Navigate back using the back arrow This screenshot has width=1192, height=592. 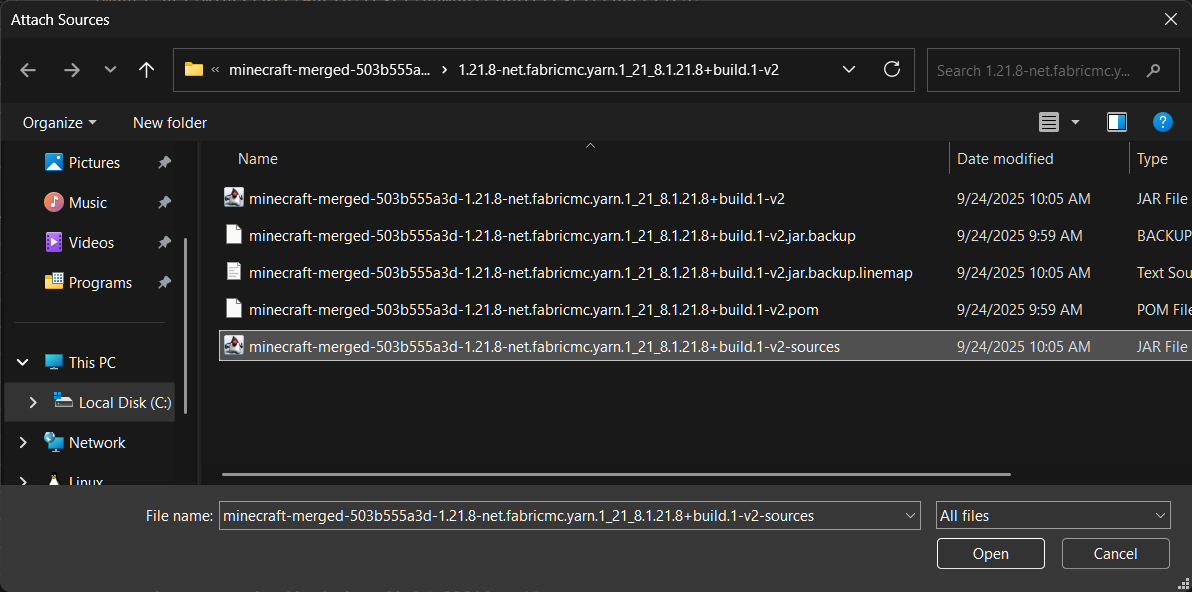click(x=28, y=70)
